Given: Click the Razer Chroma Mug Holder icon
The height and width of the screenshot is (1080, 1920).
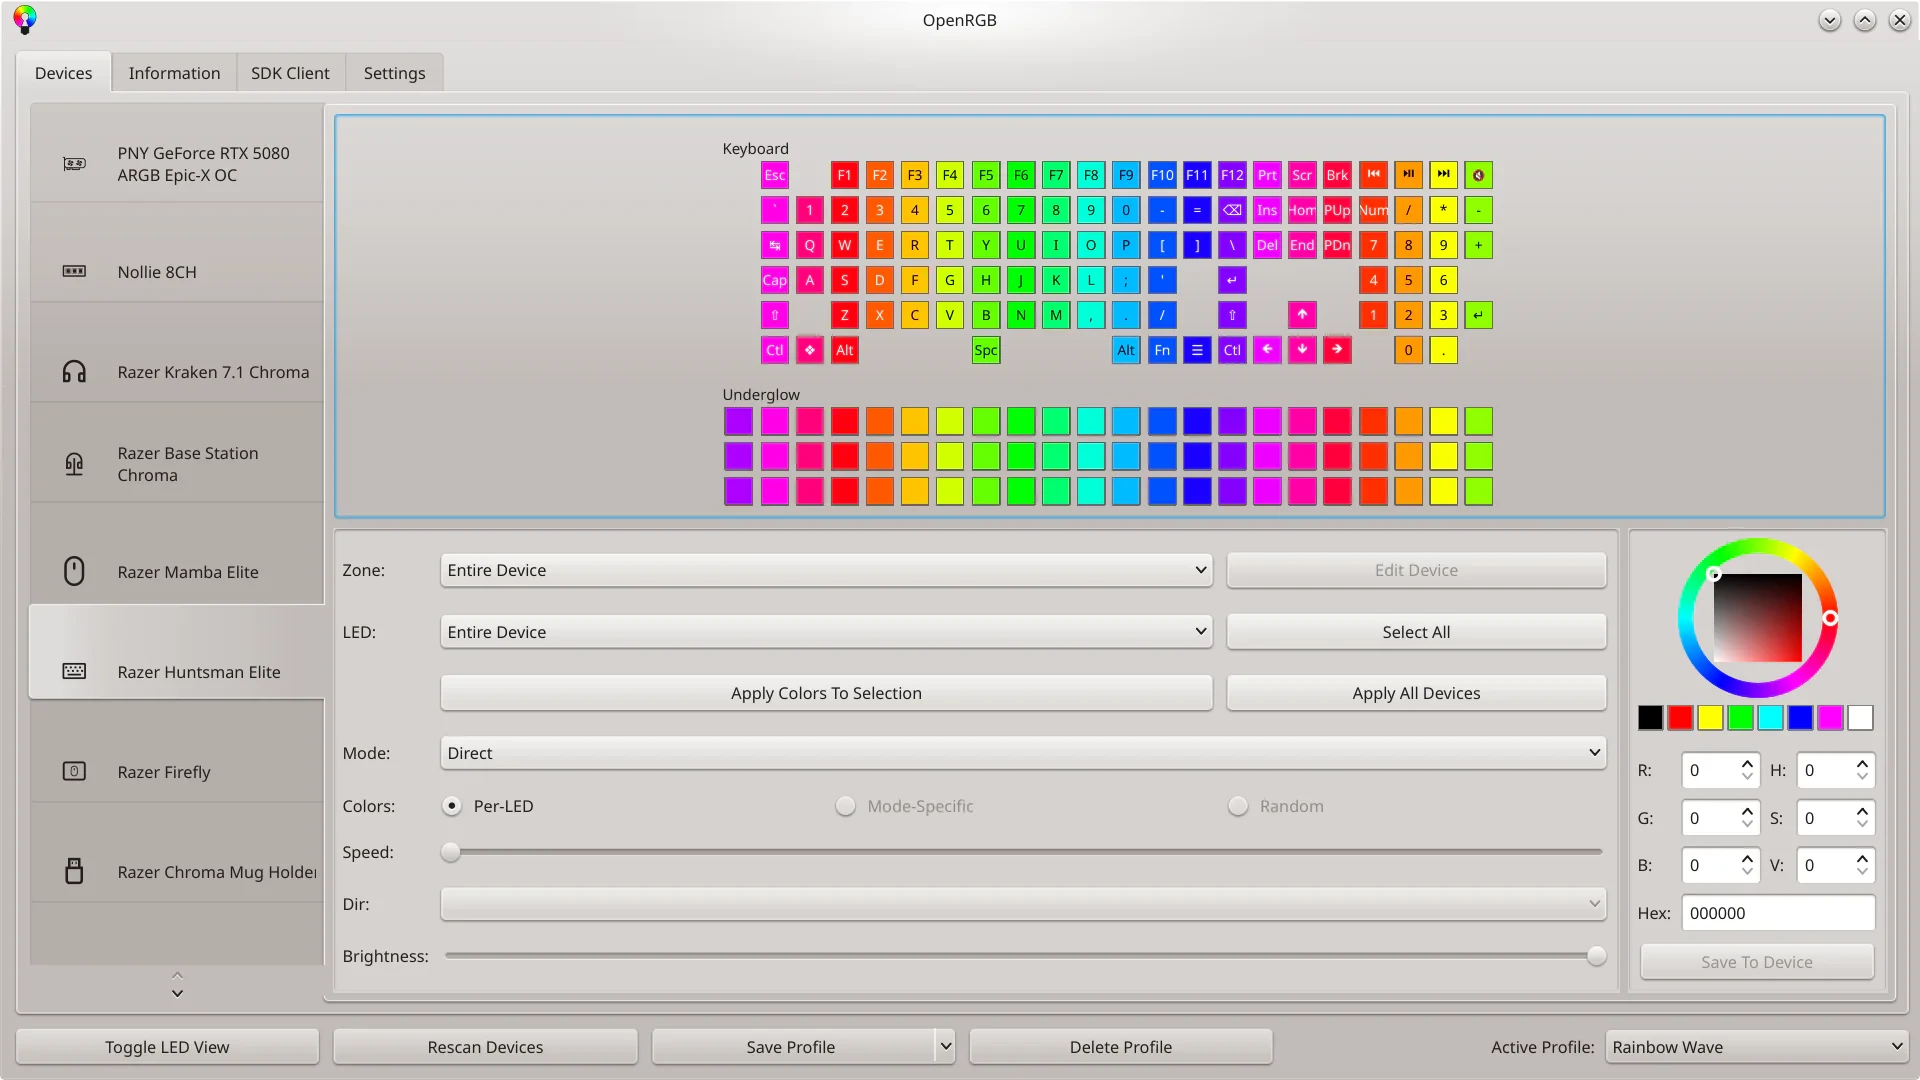Looking at the screenshot, I should (x=74, y=871).
